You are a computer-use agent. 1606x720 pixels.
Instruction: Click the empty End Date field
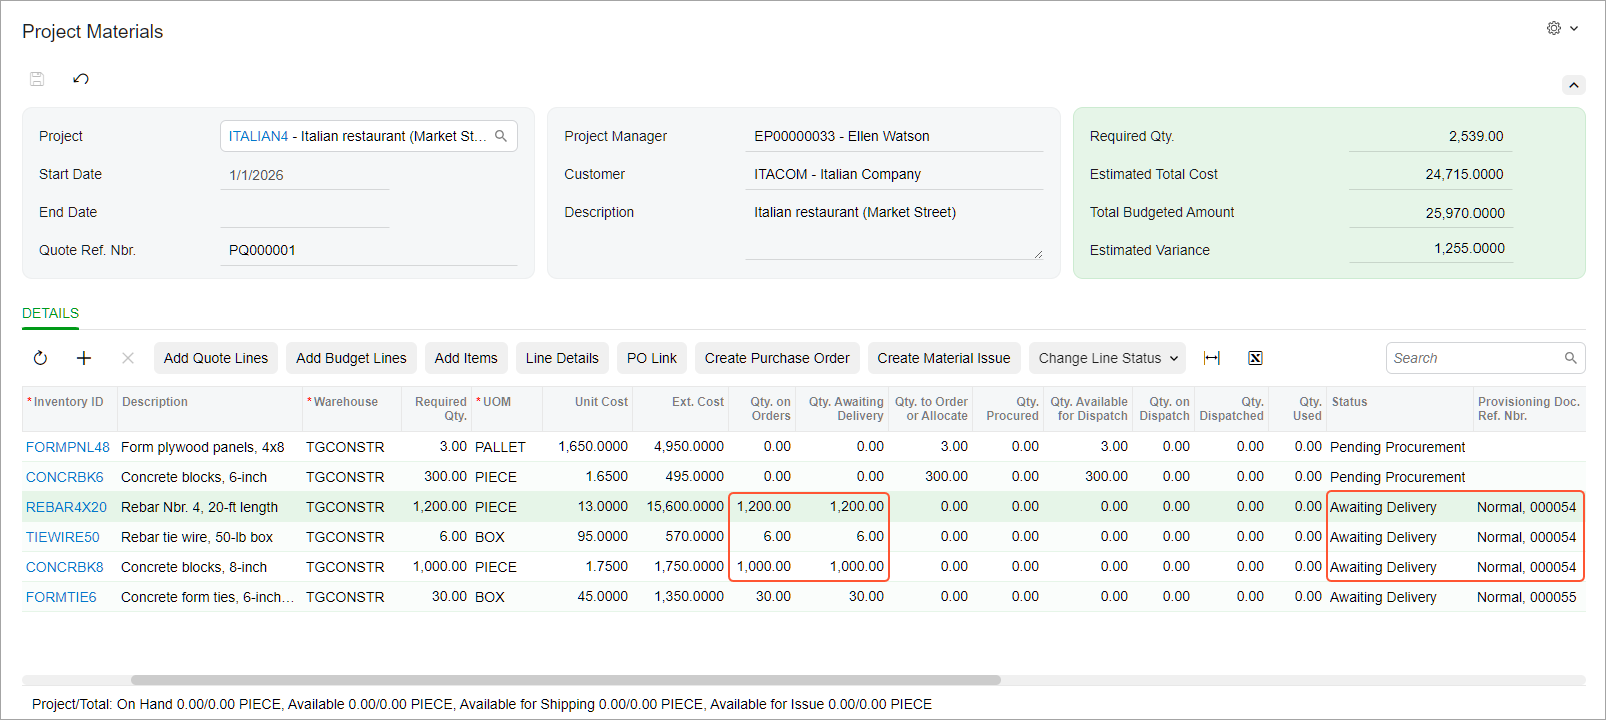[x=304, y=212]
